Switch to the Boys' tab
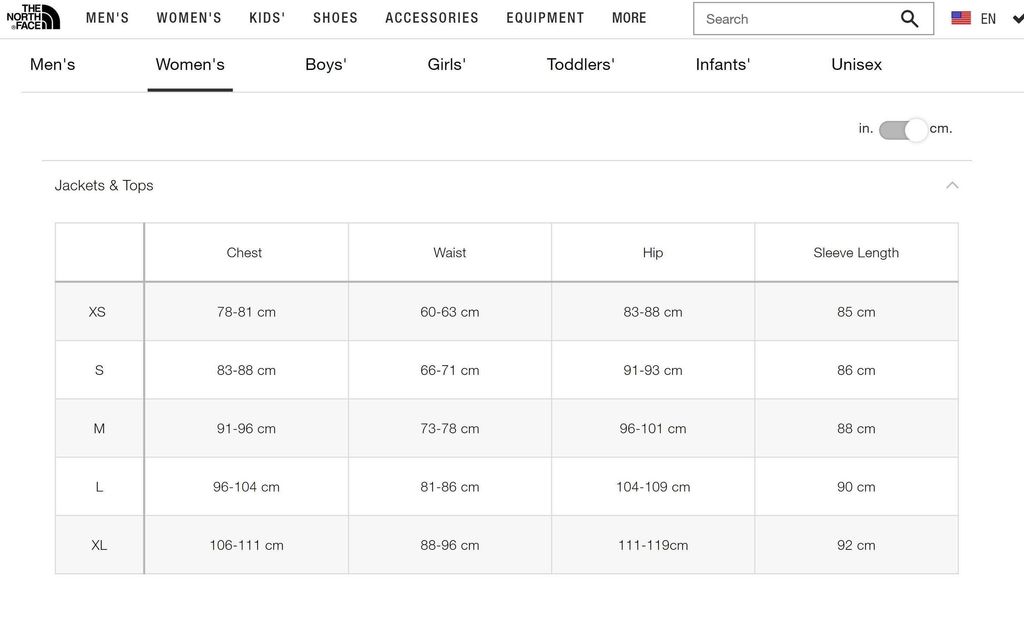This screenshot has width=1024, height=627. [326, 64]
